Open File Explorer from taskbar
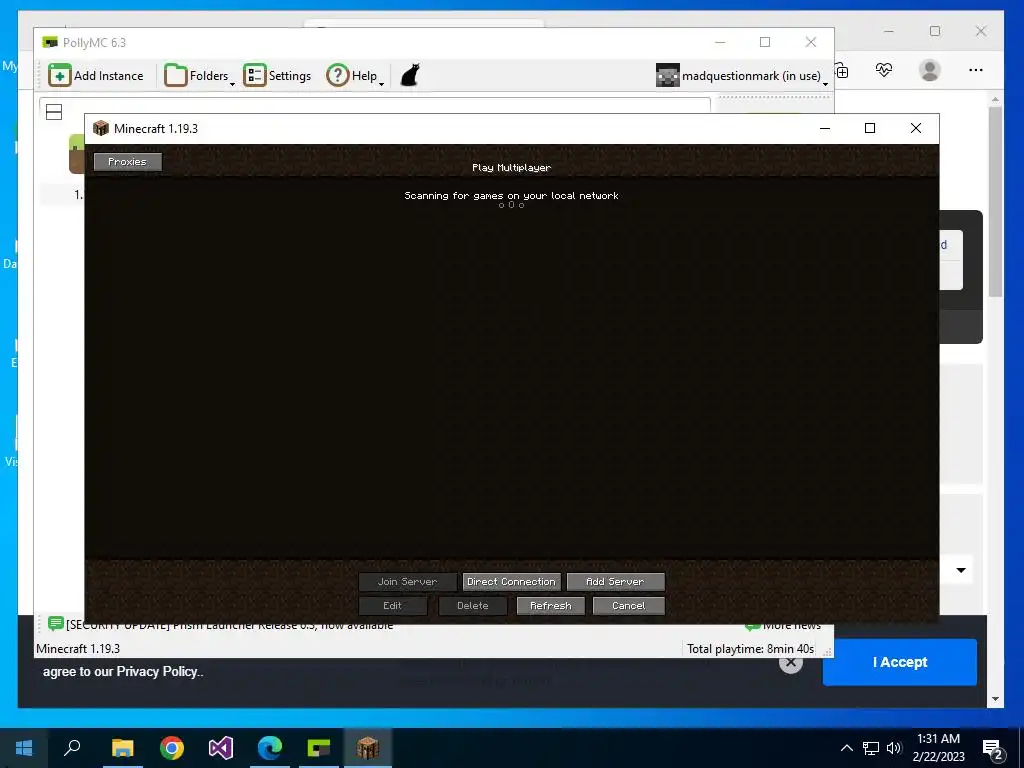 pyautogui.click(x=122, y=748)
